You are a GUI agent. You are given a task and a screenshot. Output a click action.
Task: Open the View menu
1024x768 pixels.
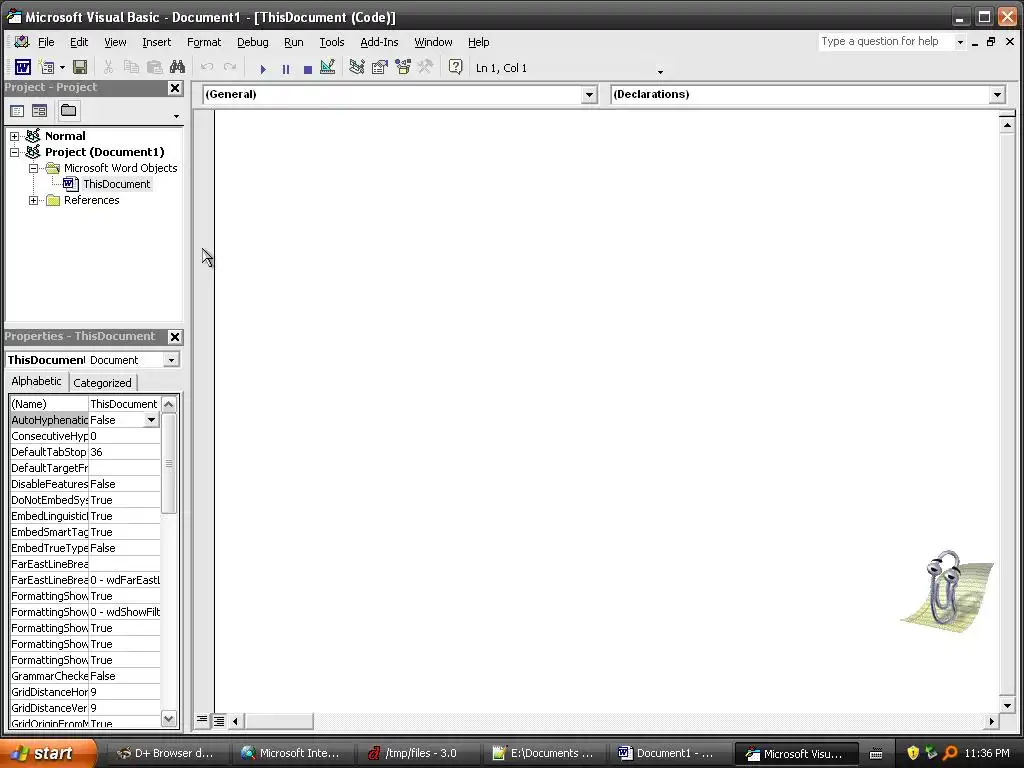coord(115,42)
